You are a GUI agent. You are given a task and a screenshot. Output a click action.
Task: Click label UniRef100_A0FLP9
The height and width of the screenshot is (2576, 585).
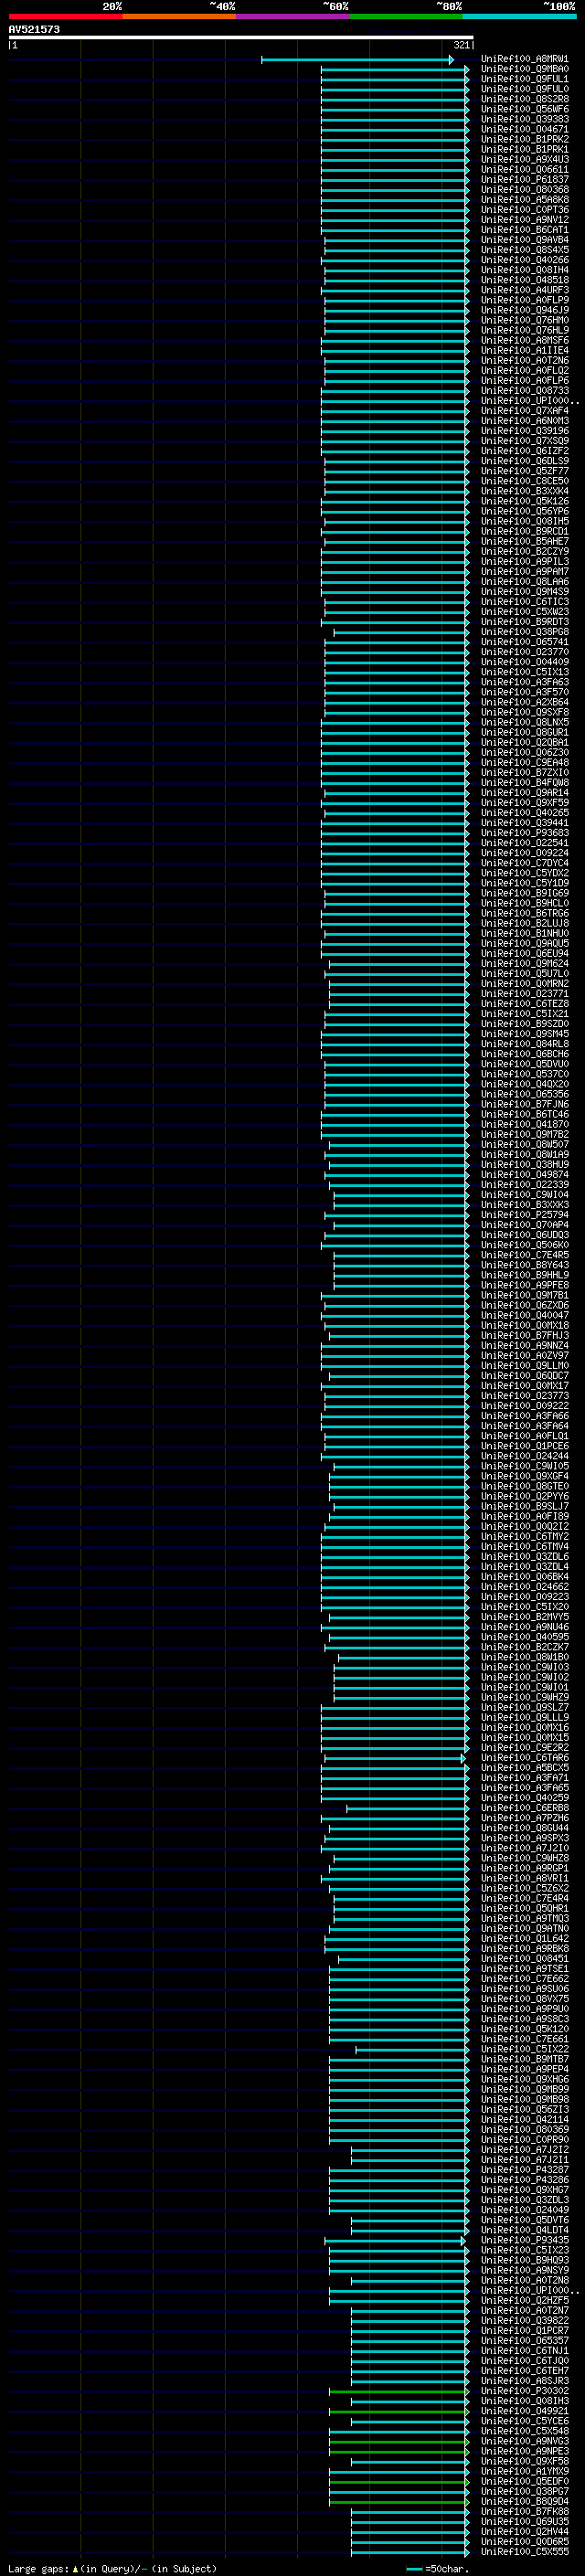click(x=525, y=300)
